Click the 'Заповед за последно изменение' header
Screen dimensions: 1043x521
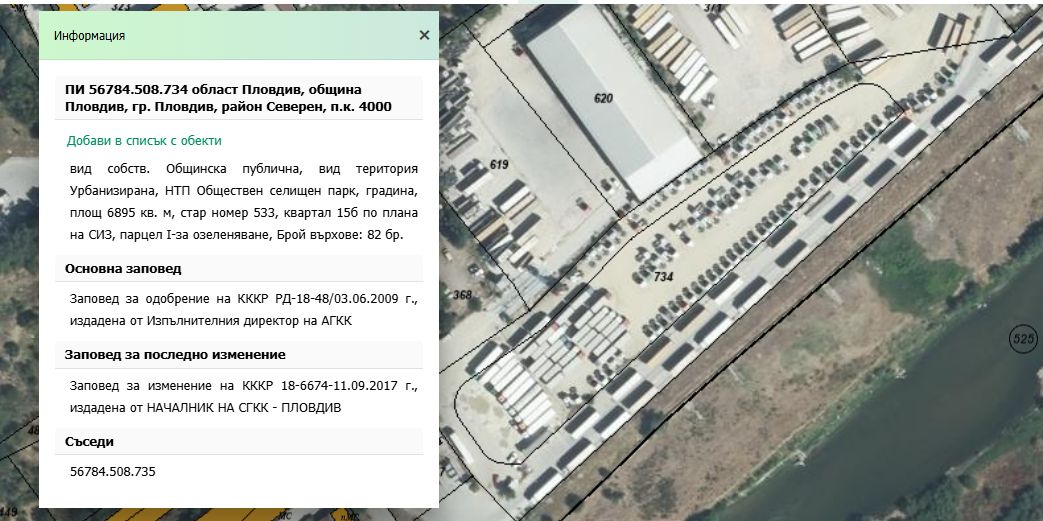click(x=175, y=355)
